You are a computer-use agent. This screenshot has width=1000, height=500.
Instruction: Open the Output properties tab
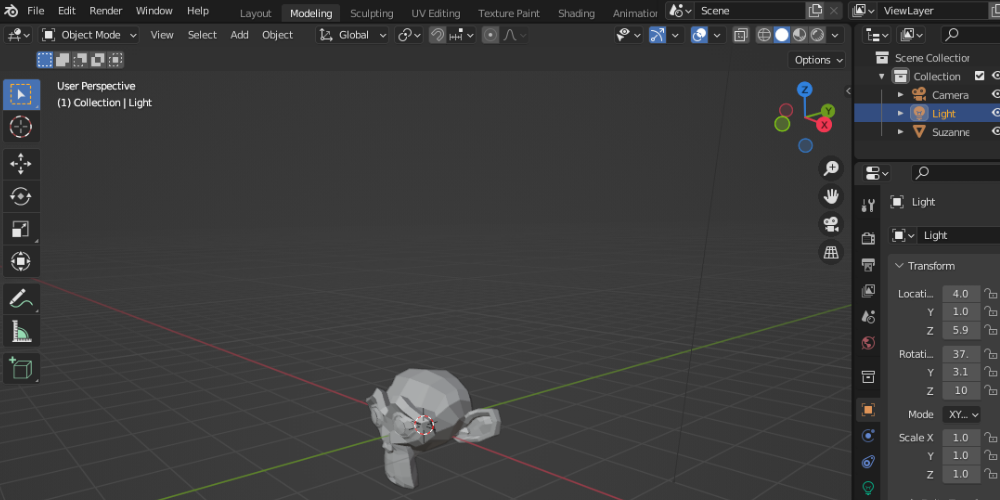[868, 265]
